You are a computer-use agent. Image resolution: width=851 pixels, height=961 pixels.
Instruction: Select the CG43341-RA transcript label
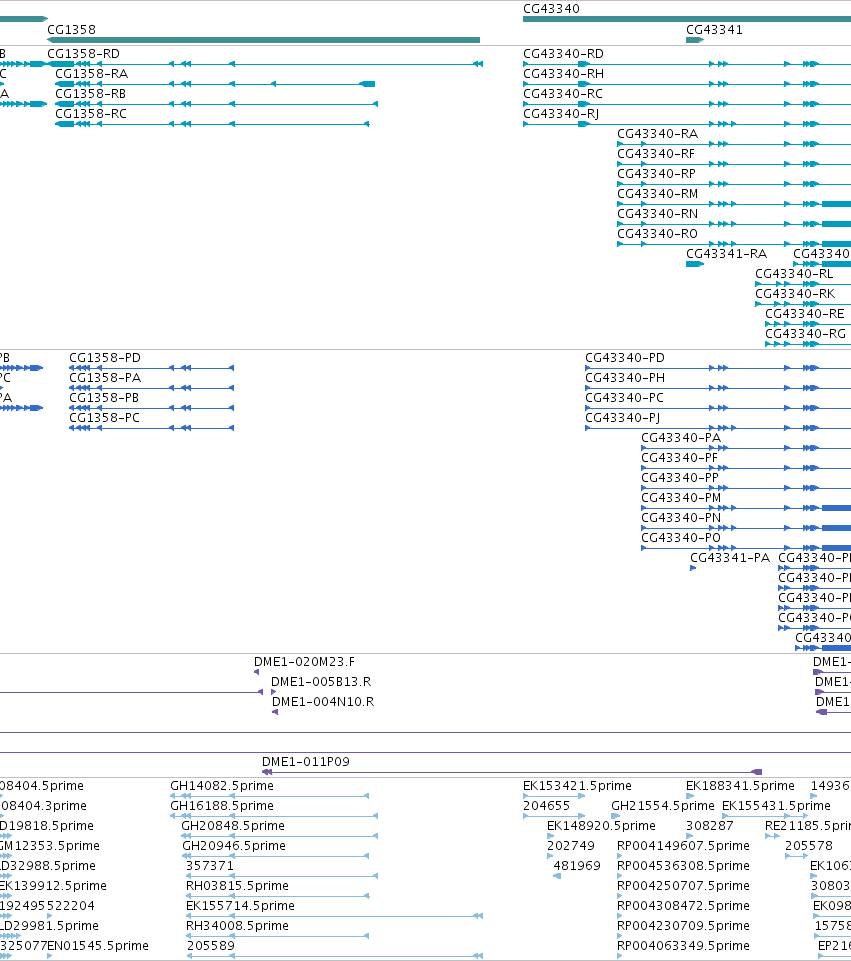point(726,253)
